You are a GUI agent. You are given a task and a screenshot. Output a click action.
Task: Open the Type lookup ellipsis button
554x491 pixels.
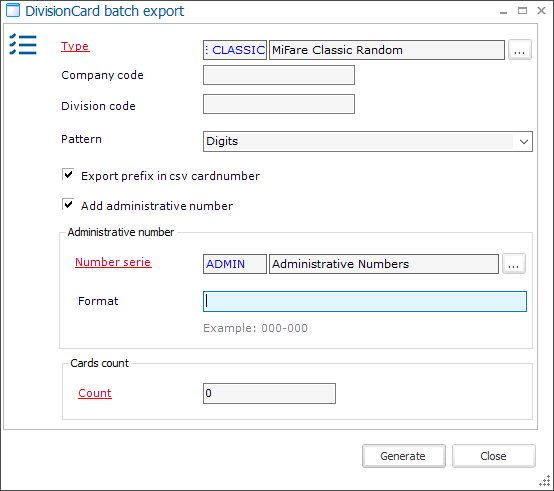pyautogui.click(x=519, y=50)
